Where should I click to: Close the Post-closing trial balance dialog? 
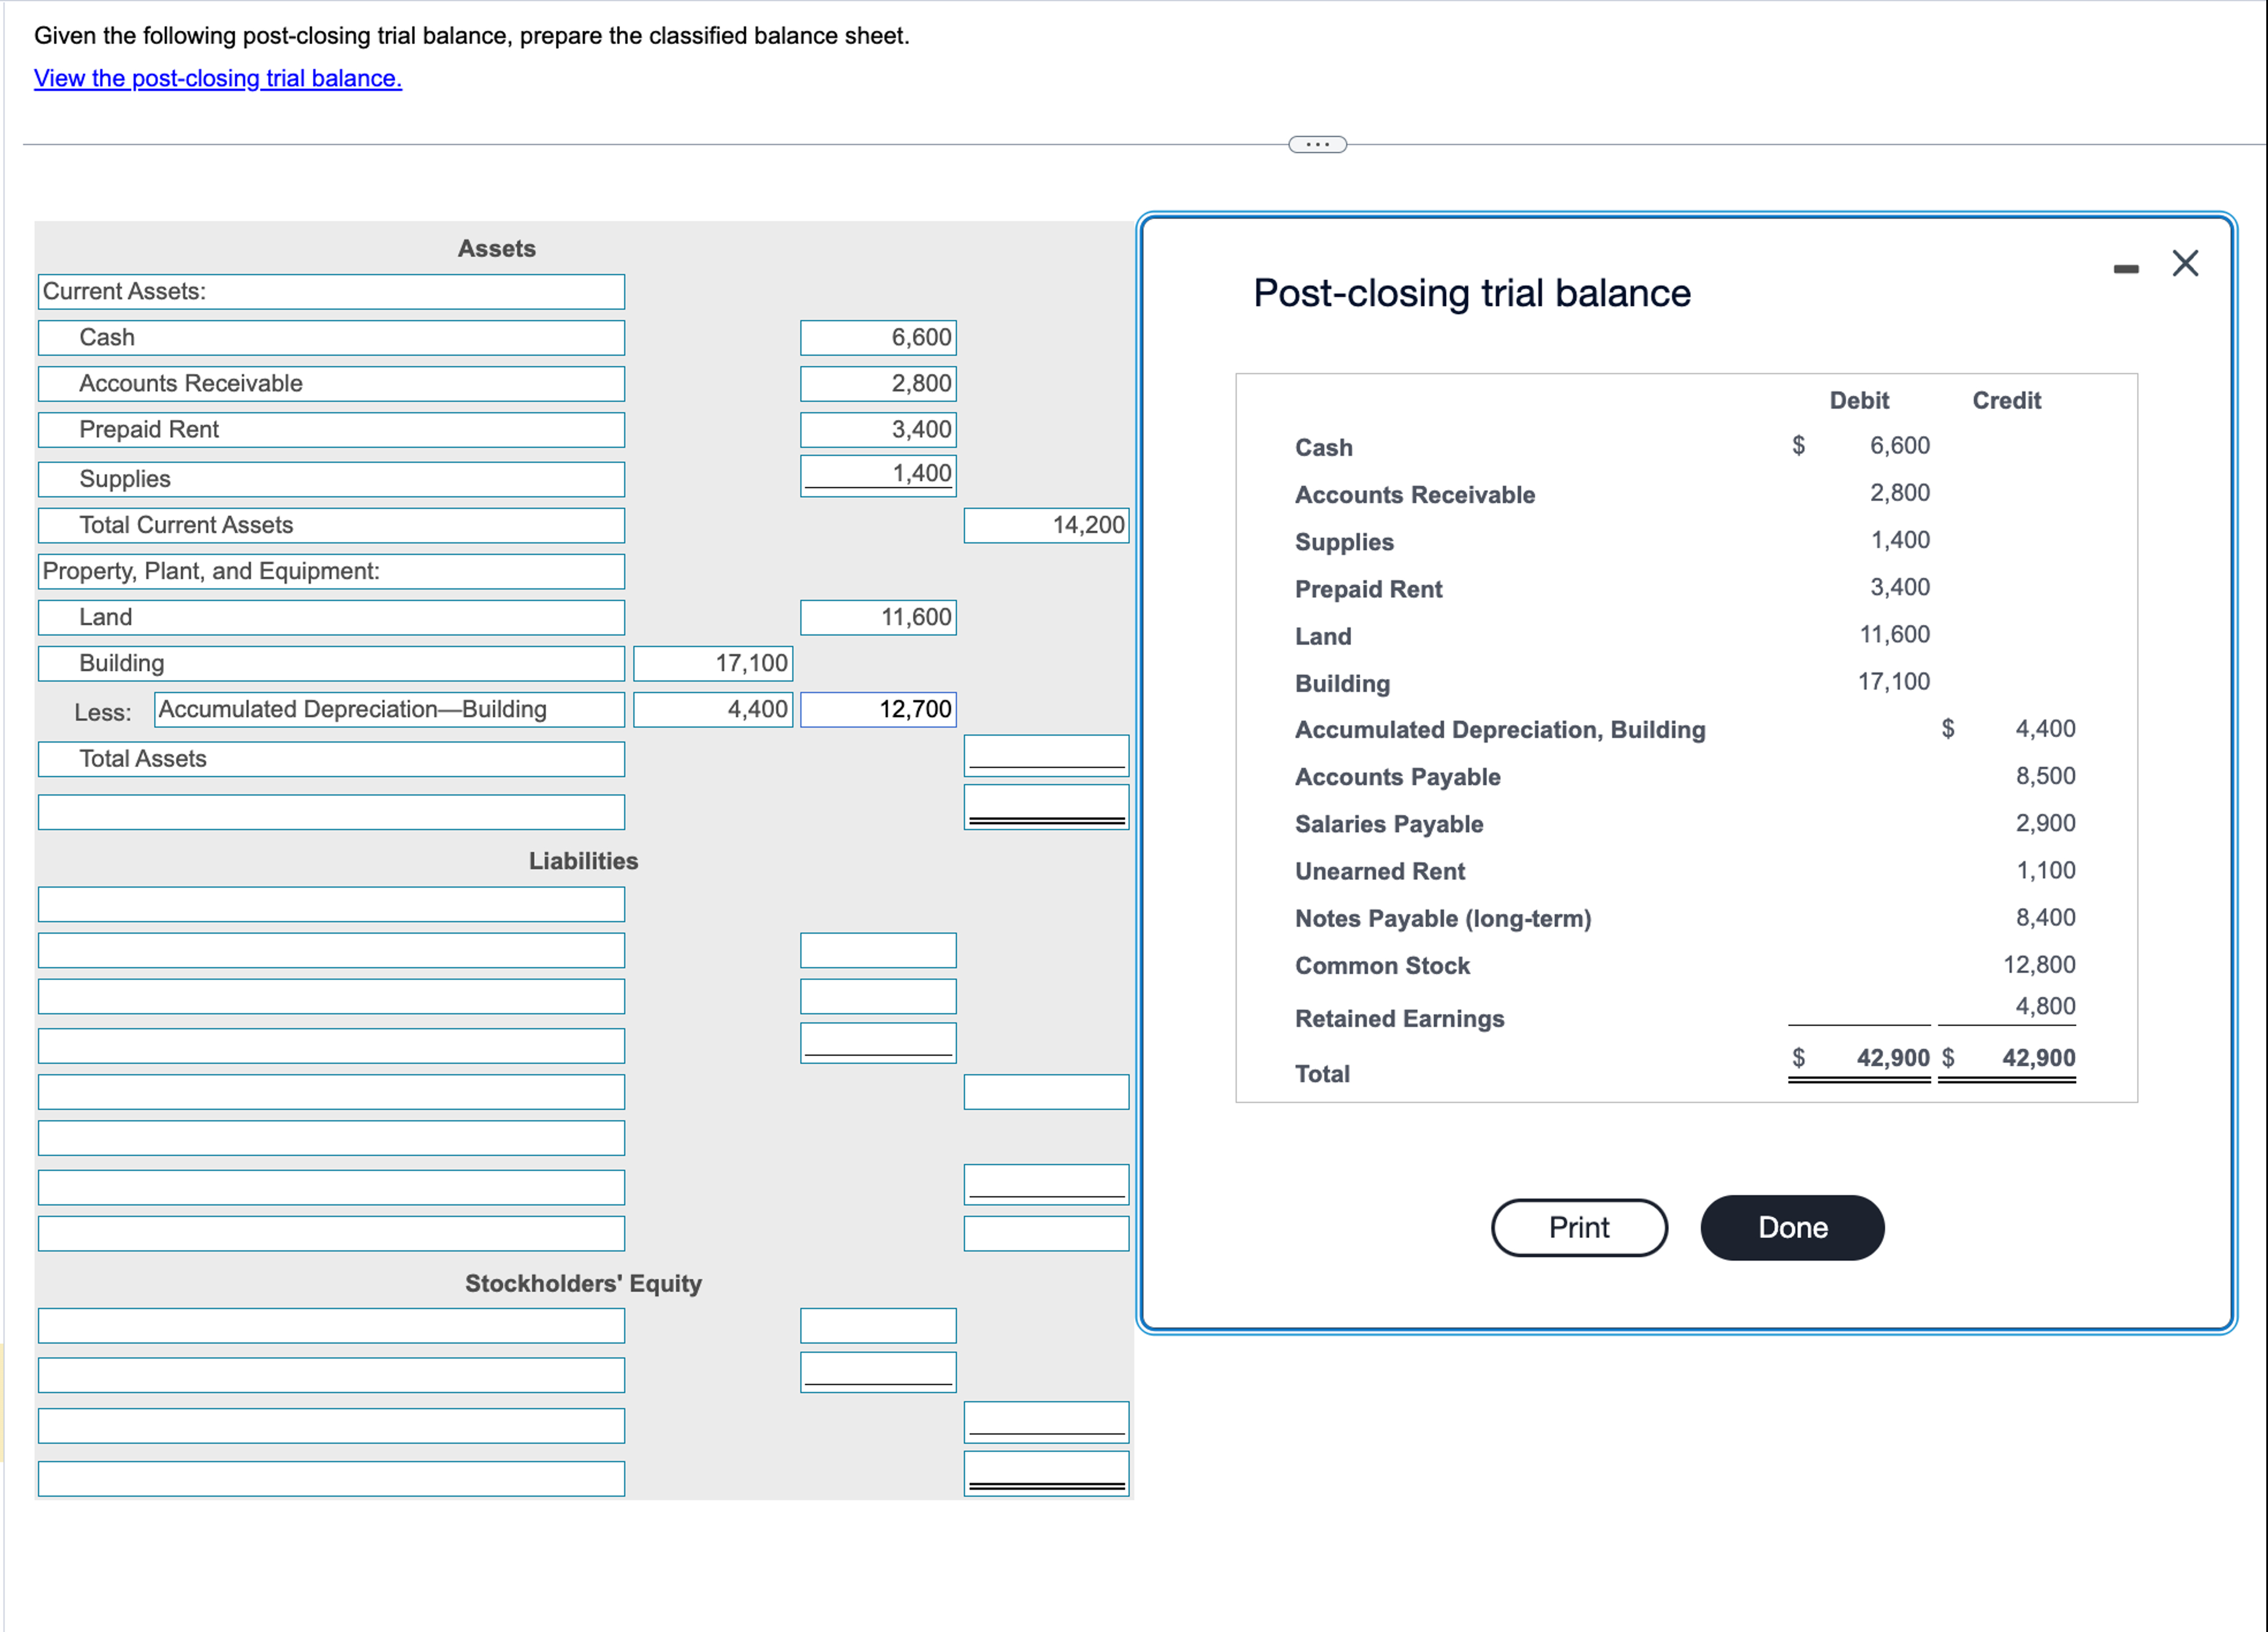click(x=2184, y=264)
